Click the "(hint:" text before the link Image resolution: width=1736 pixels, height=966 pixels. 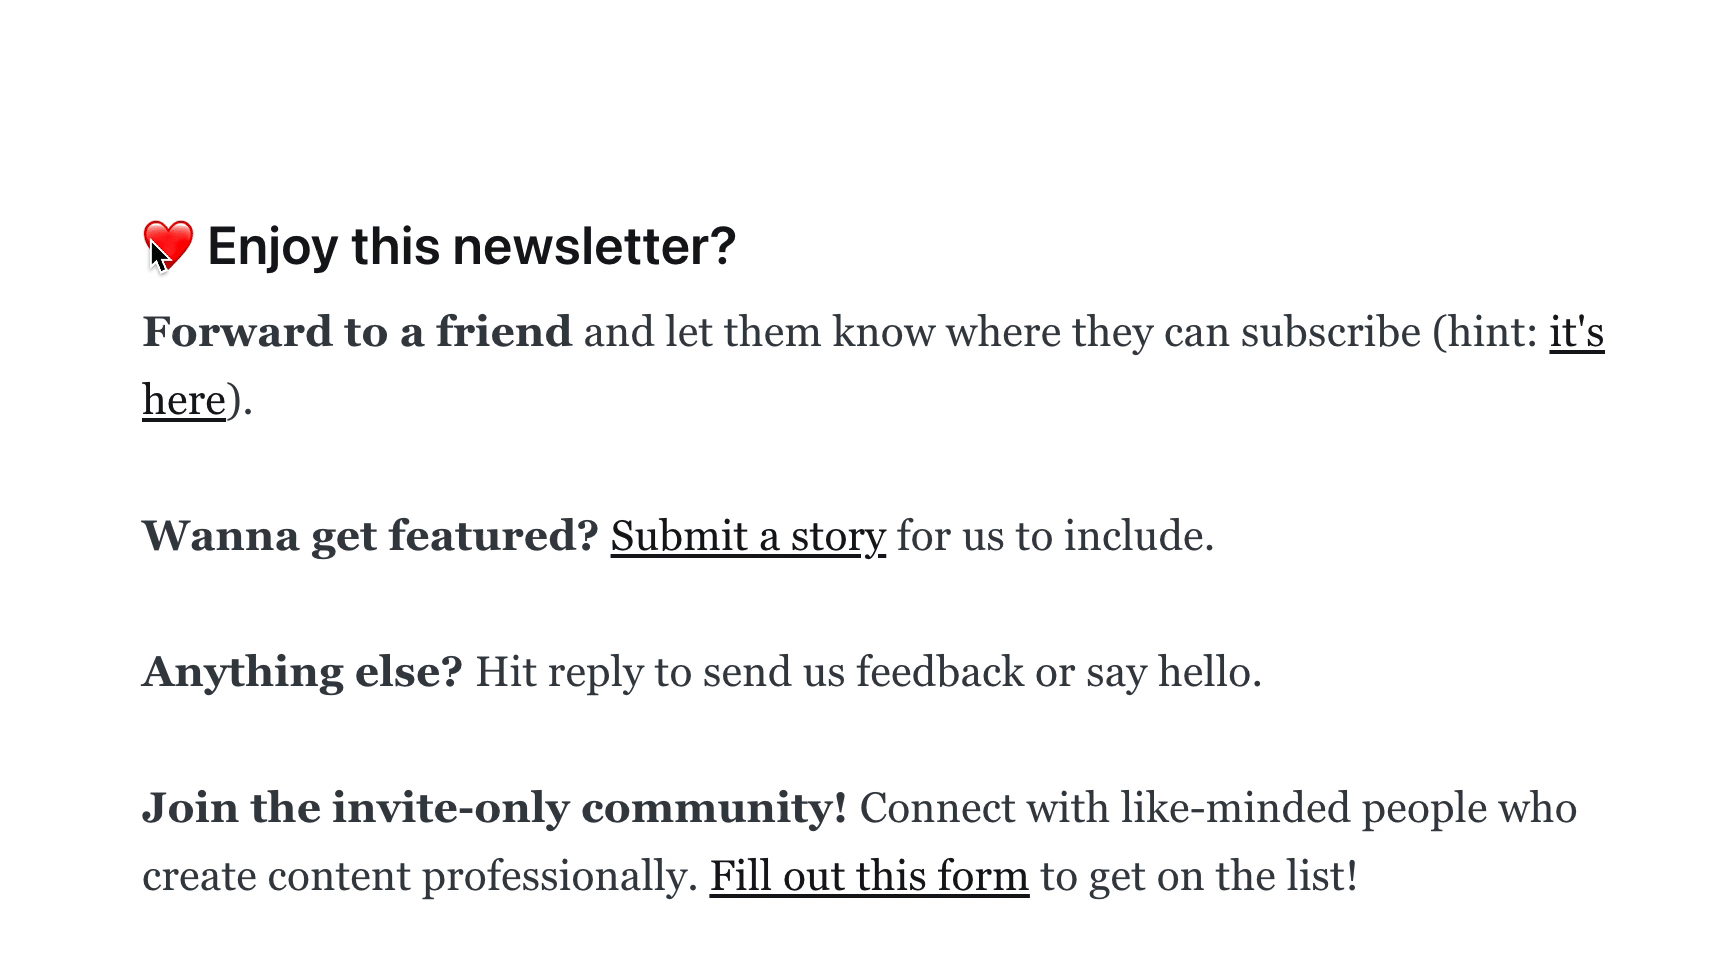[1485, 332]
